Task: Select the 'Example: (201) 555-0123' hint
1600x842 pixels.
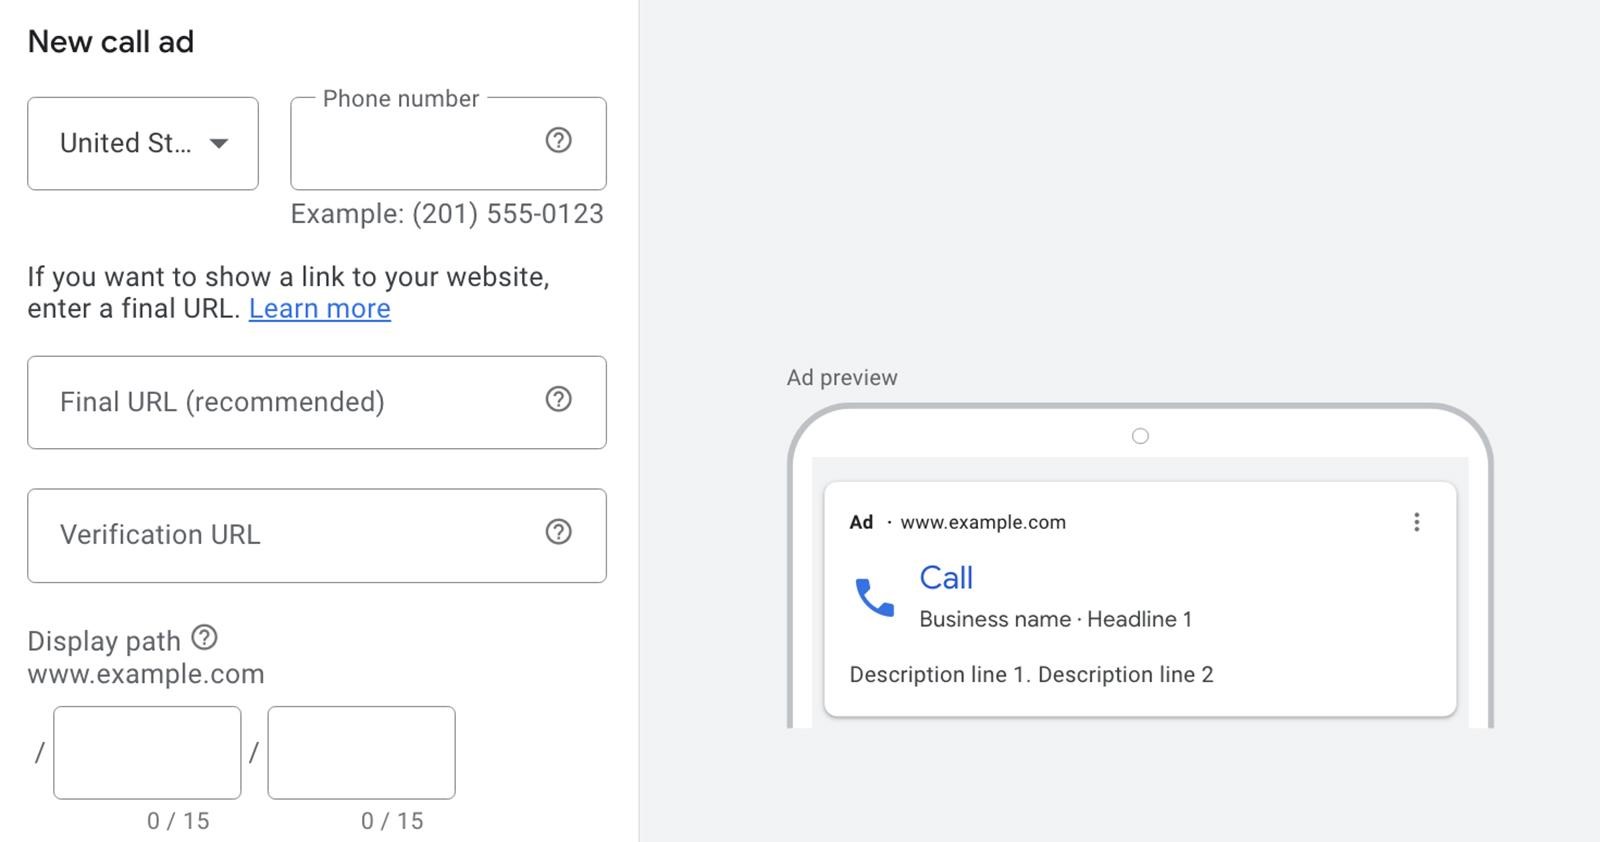Action: (447, 214)
